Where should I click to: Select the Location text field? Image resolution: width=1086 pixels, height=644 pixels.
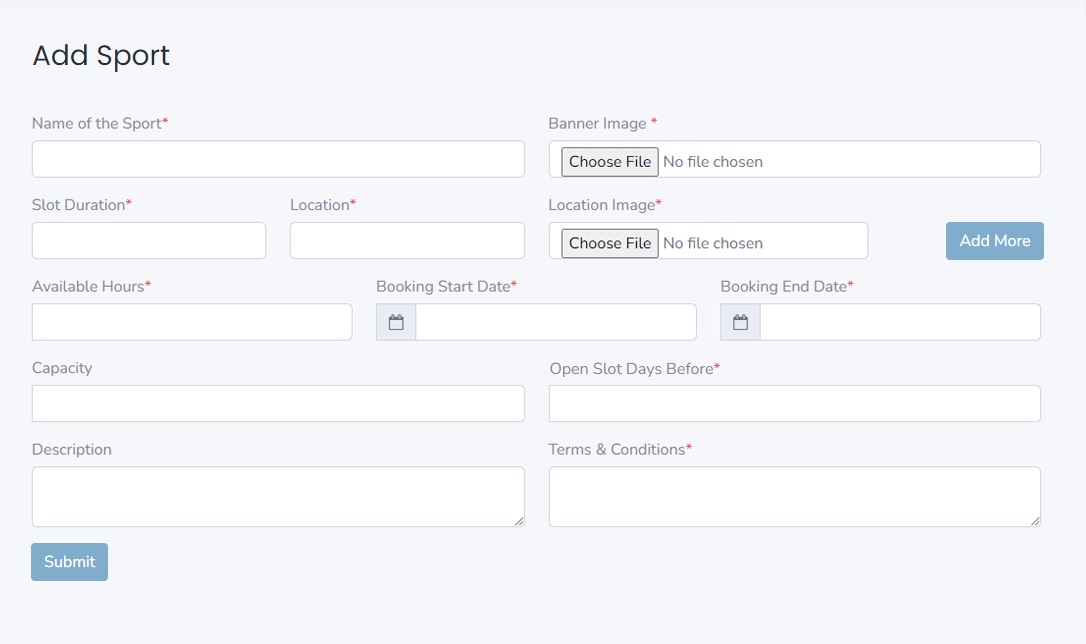coord(407,241)
